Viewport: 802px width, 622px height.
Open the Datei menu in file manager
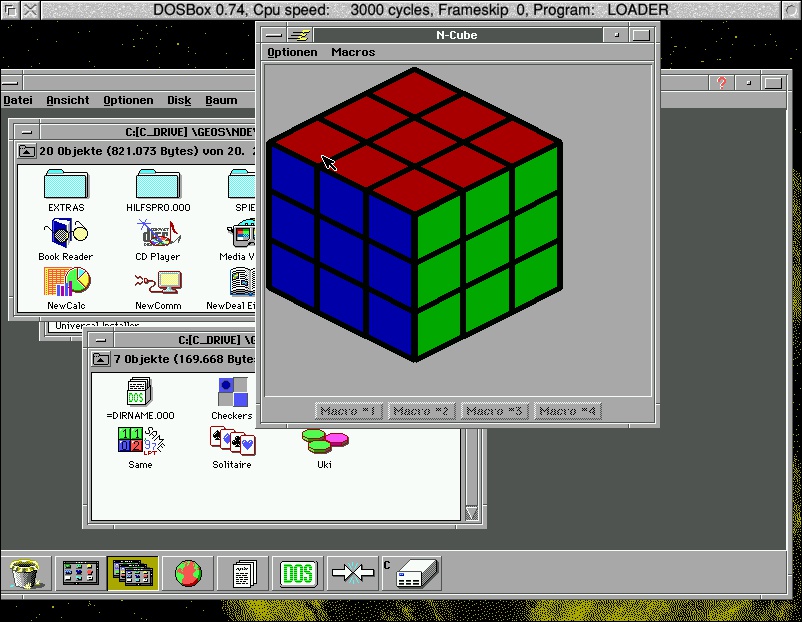pos(18,100)
